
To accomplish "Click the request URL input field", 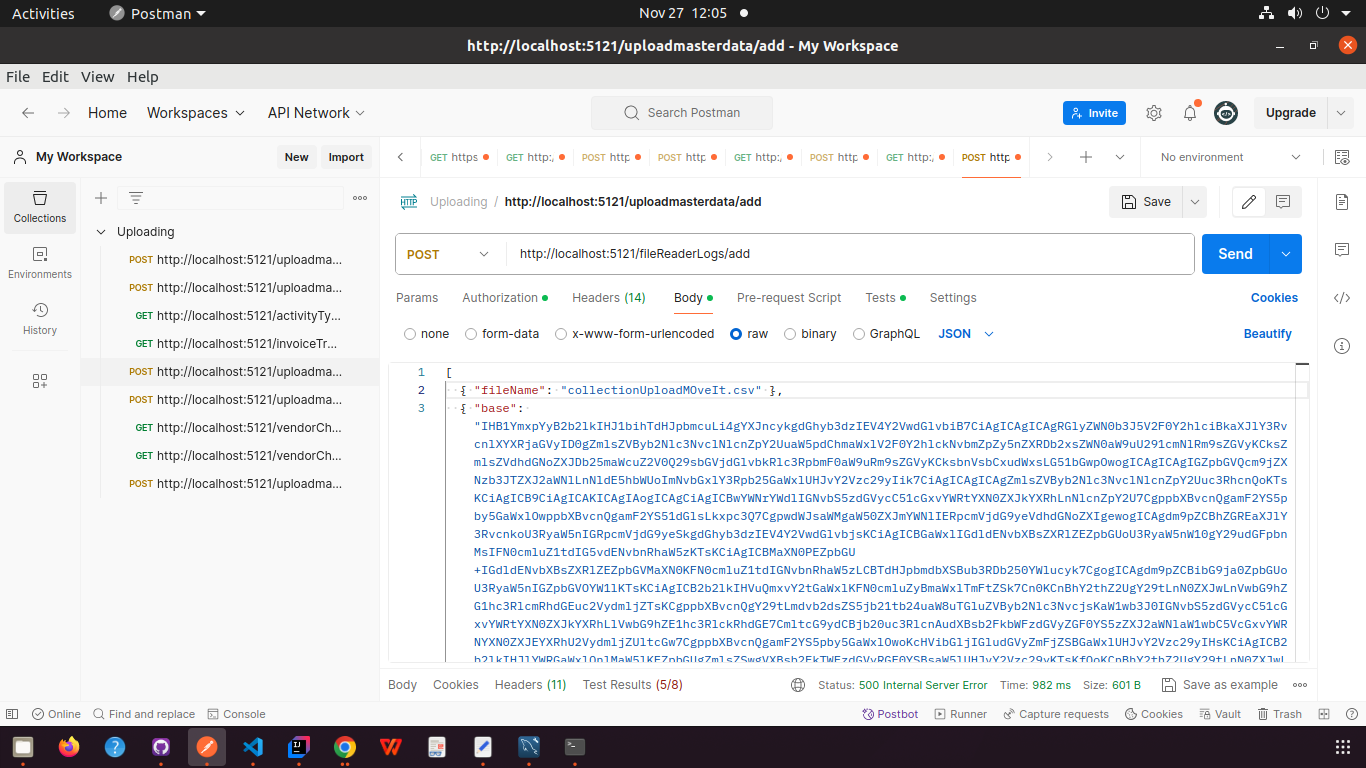I will click(x=850, y=254).
